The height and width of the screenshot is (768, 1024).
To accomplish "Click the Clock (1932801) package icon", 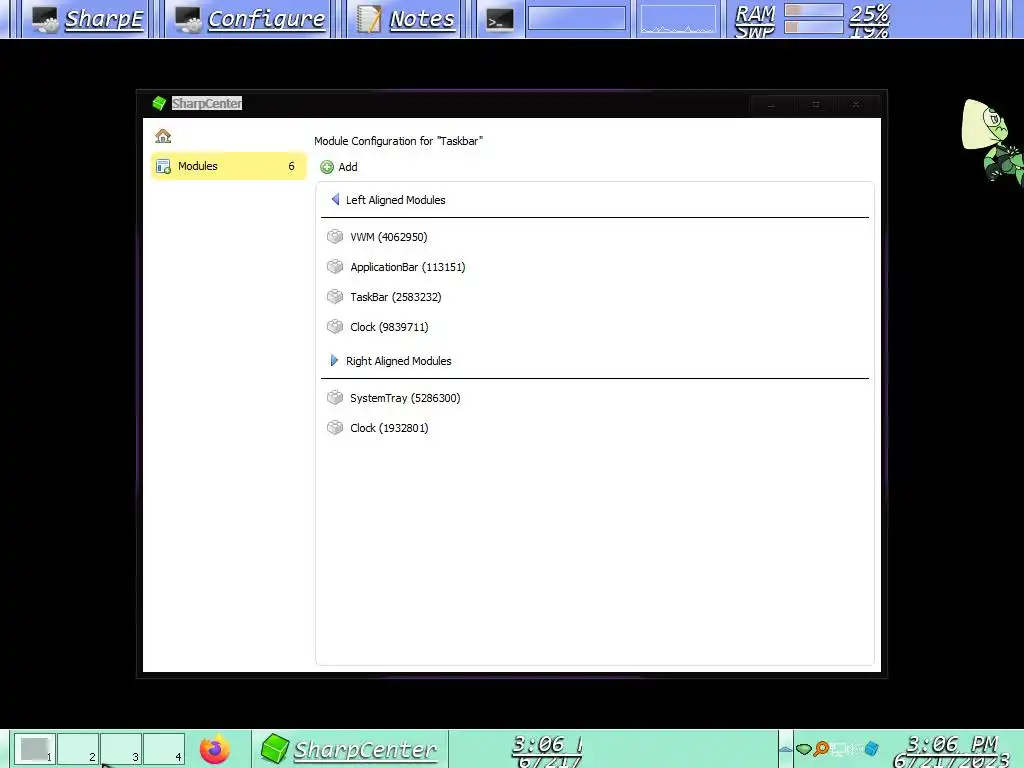I will (x=335, y=427).
